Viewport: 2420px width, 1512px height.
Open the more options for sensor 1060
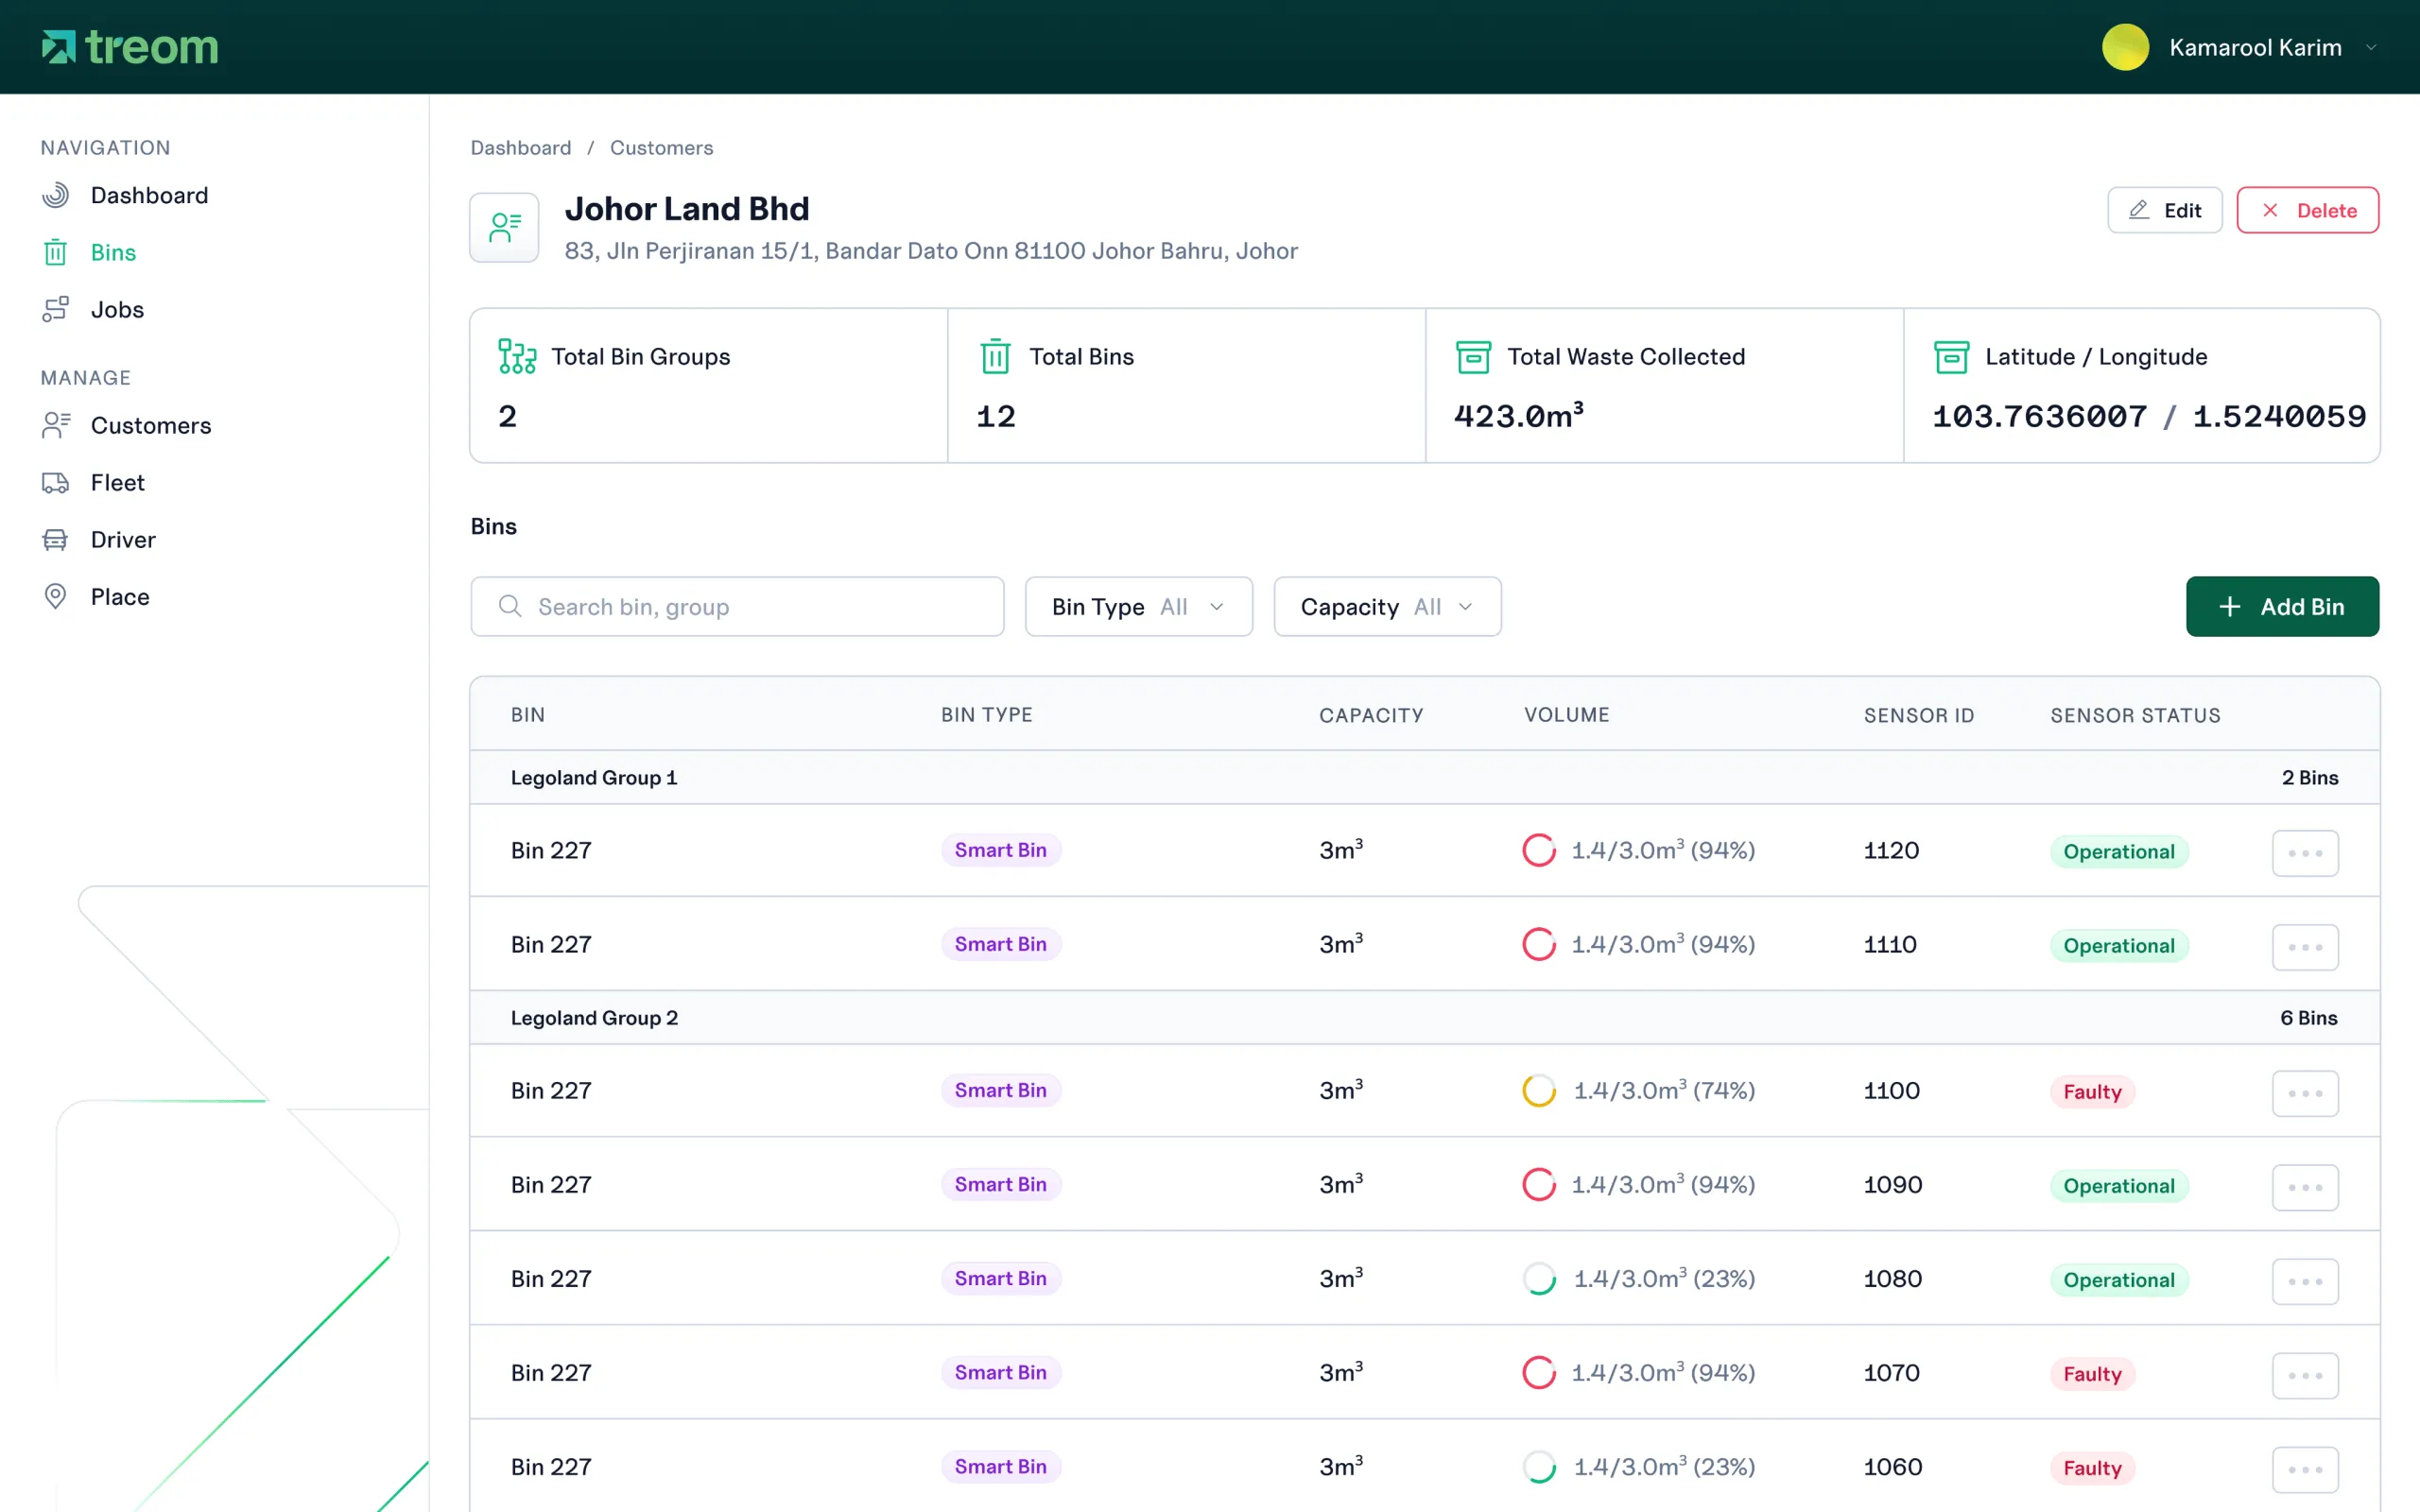pos(2305,1469)
